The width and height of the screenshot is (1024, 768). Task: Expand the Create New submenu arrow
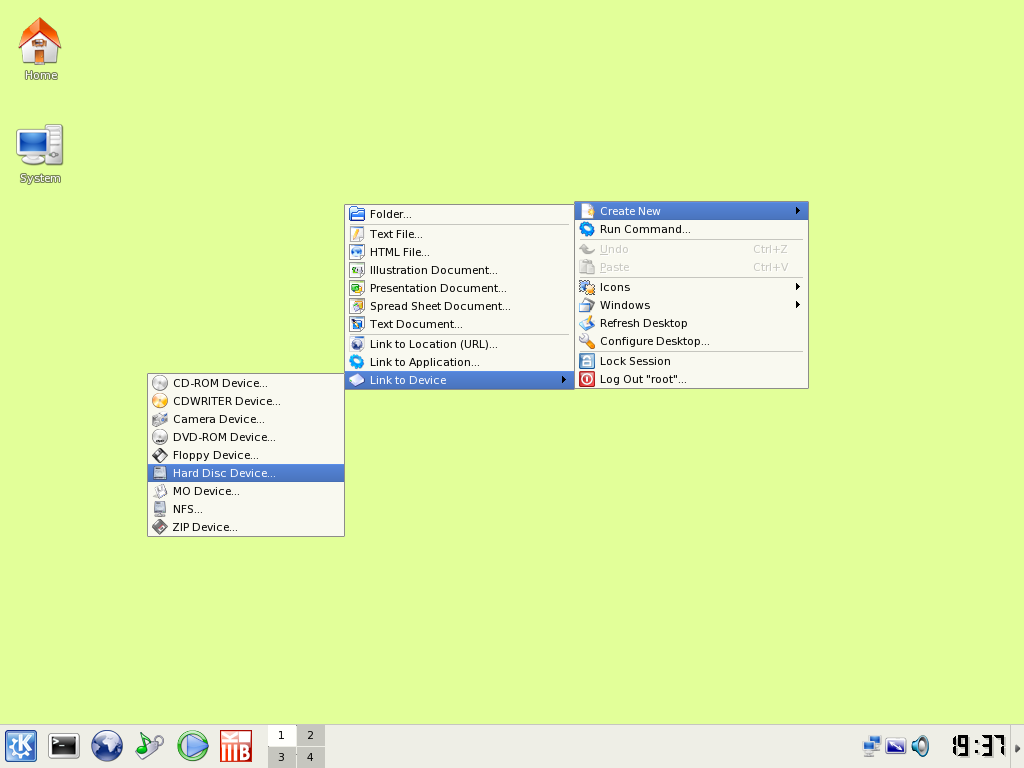798,211
